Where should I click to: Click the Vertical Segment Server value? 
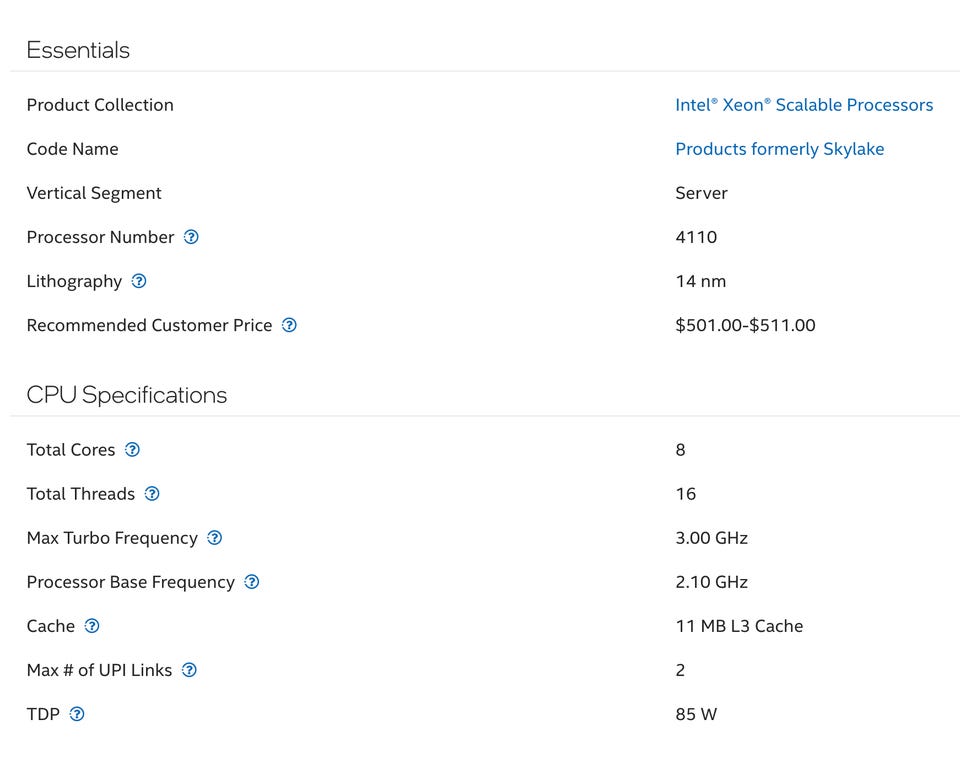point(701,193)
